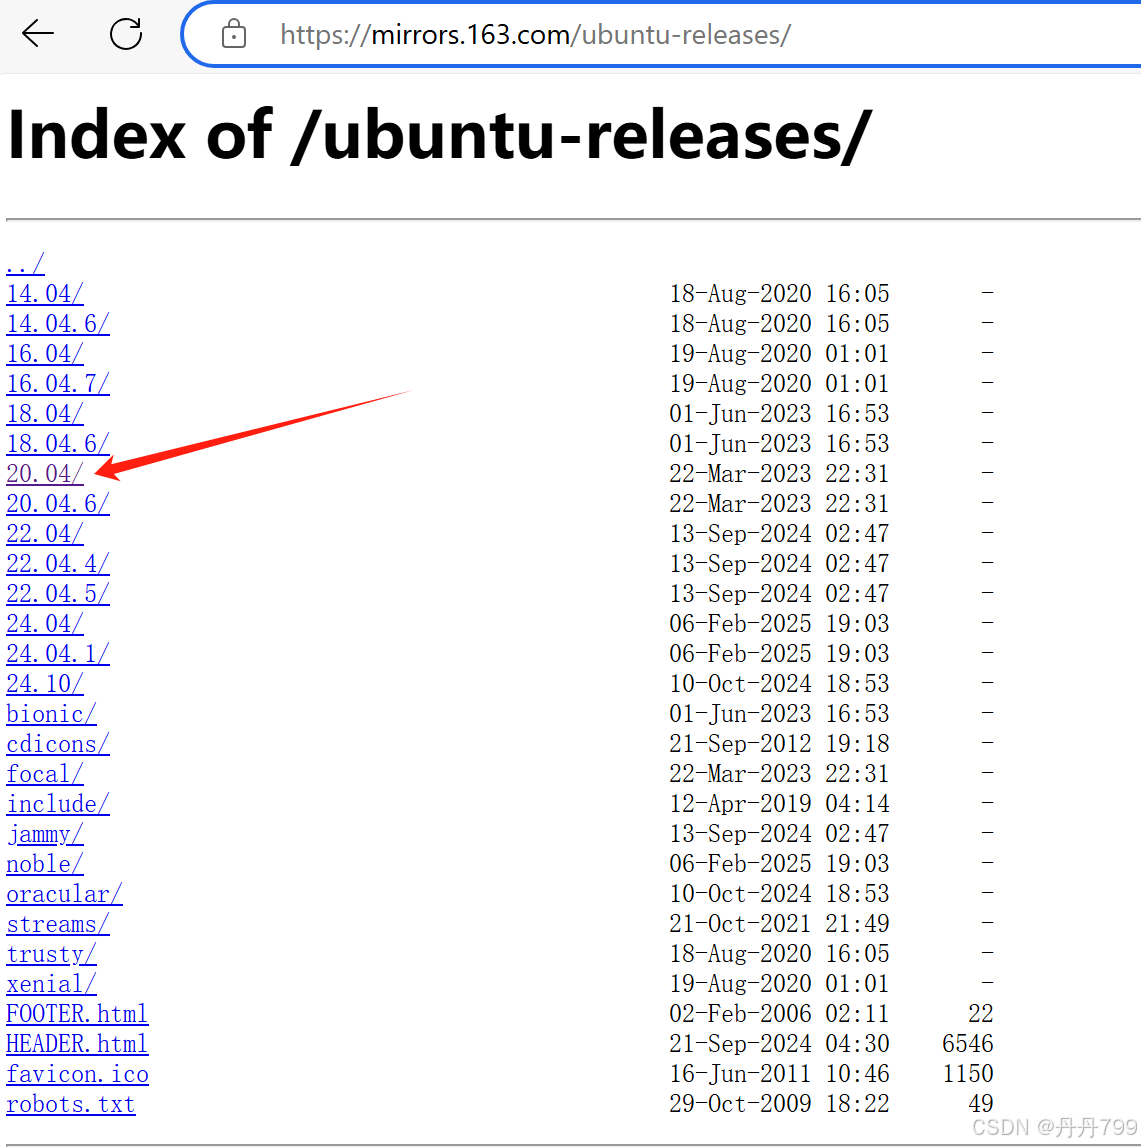Screen dimensions: 1141x1147
Task: Open the xenial/ folder link
Action: 51,984
